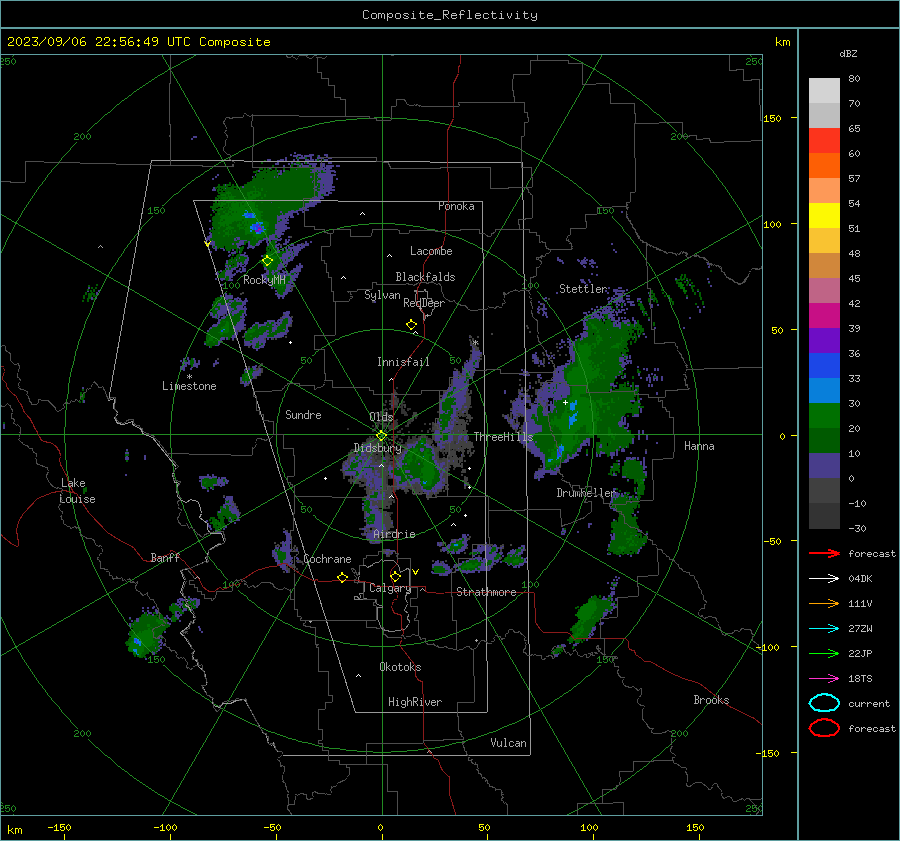The width and height of the screenshot is (900, 841).
Task: Click the Banff label
Action: 165,558
